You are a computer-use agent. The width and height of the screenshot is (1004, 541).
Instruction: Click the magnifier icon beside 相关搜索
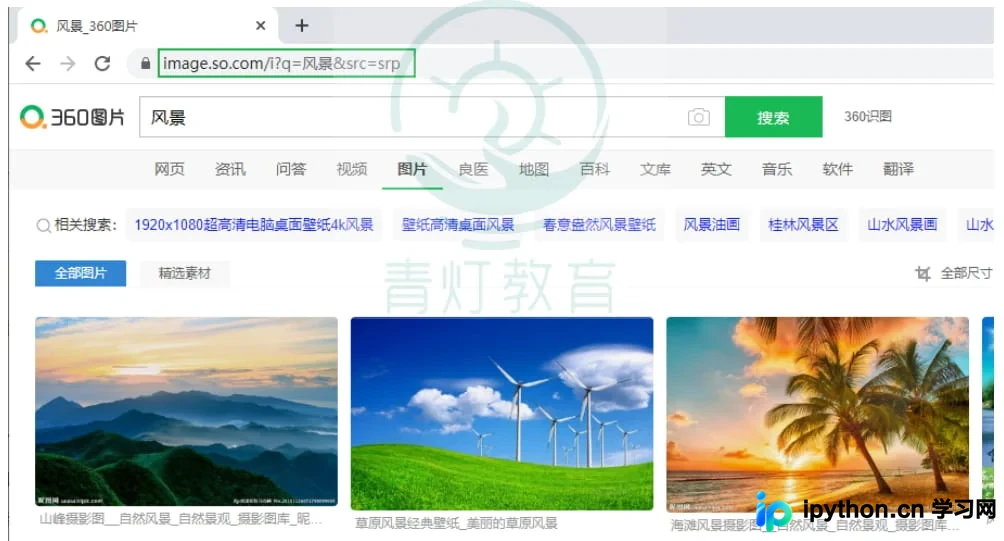(43, 225)
